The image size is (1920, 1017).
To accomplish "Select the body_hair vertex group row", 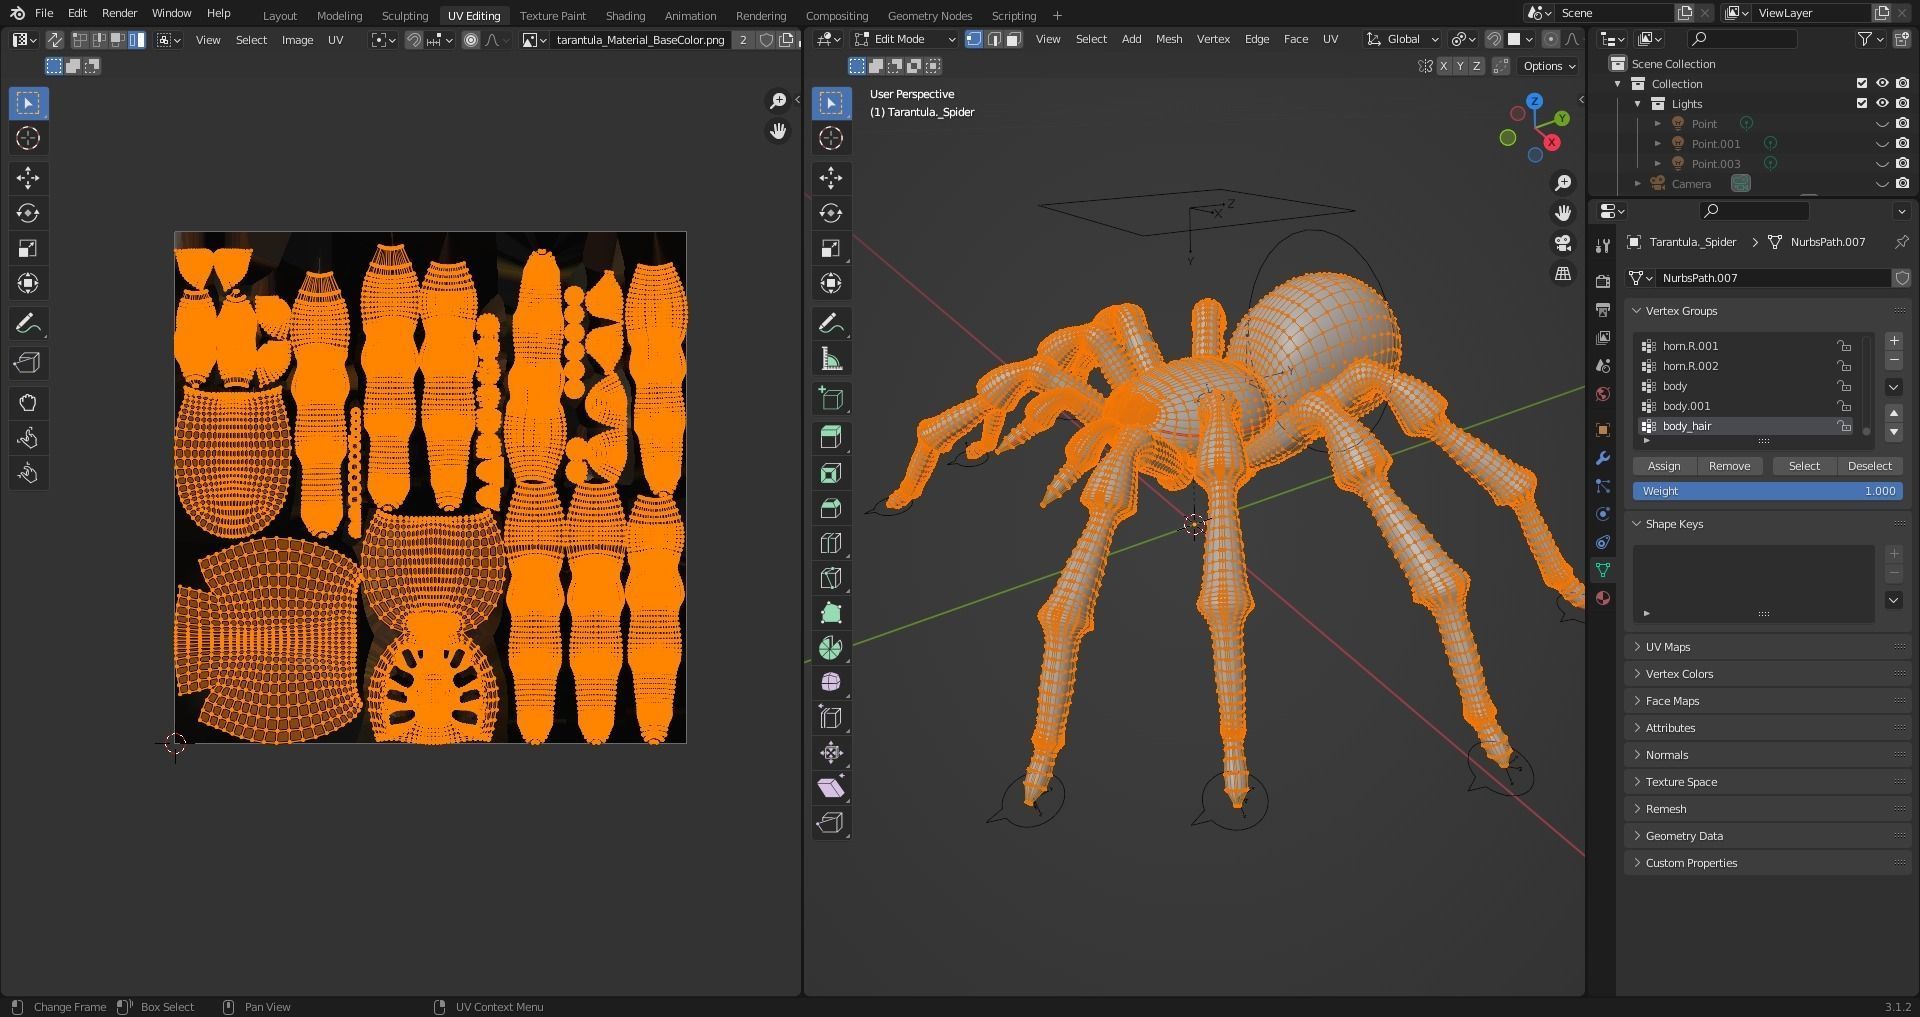I will (1746, 426).
